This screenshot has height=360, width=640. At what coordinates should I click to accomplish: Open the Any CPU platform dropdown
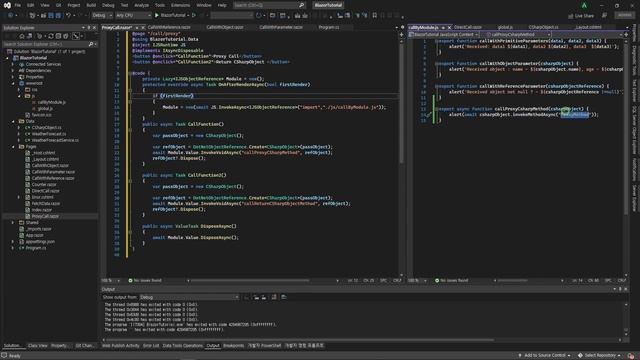[x=133, y=15]
